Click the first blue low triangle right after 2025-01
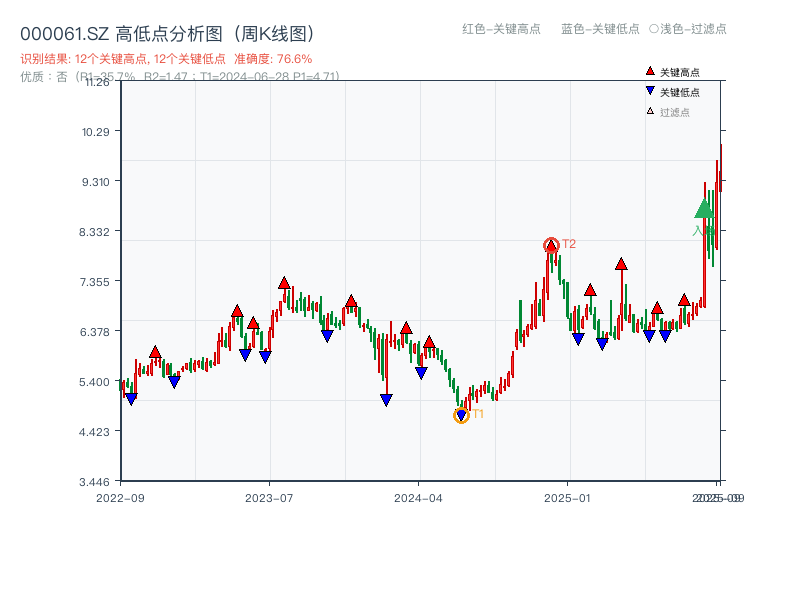This screenshot has width=800, height=600. click(578, 339)
